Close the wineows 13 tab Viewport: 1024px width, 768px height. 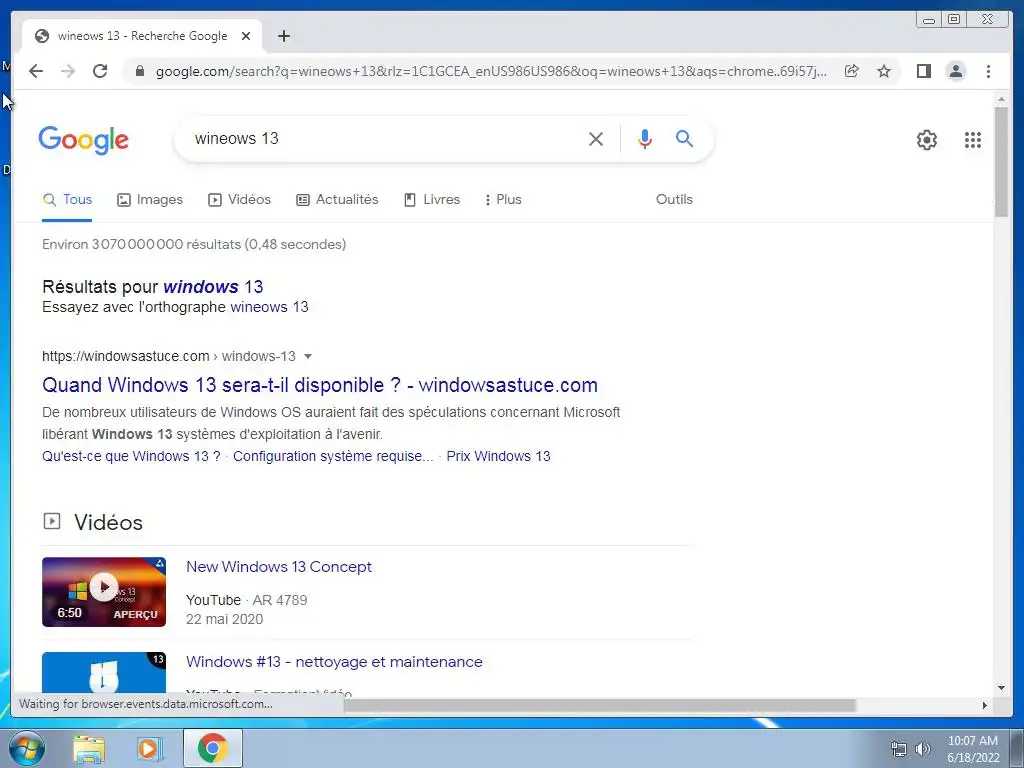point(246,36)
